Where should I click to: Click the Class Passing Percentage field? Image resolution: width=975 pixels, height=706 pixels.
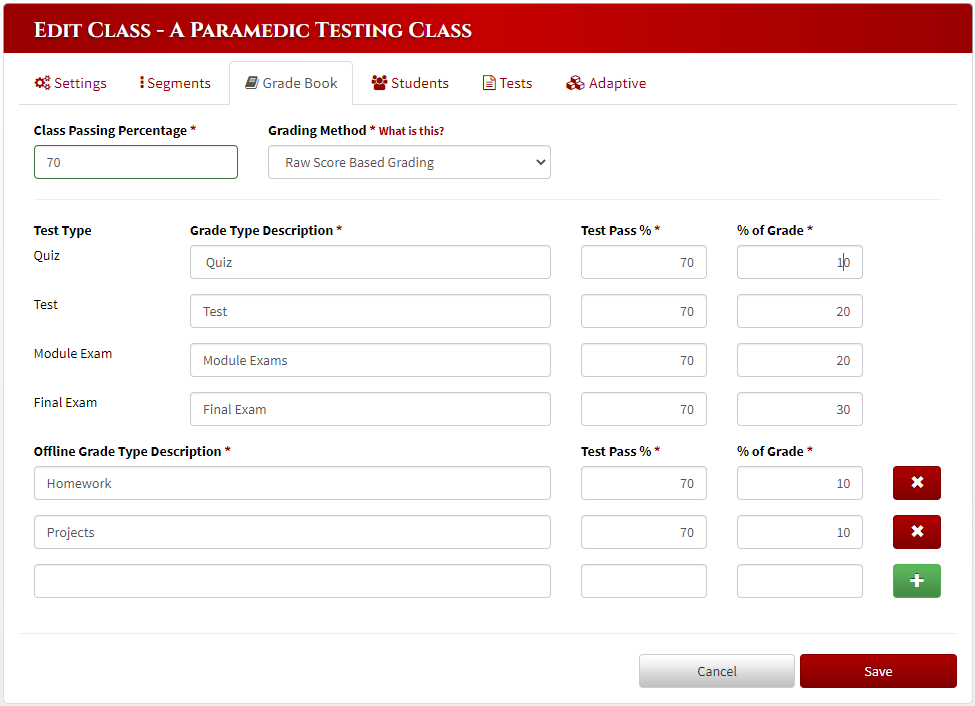coord(135,162)
